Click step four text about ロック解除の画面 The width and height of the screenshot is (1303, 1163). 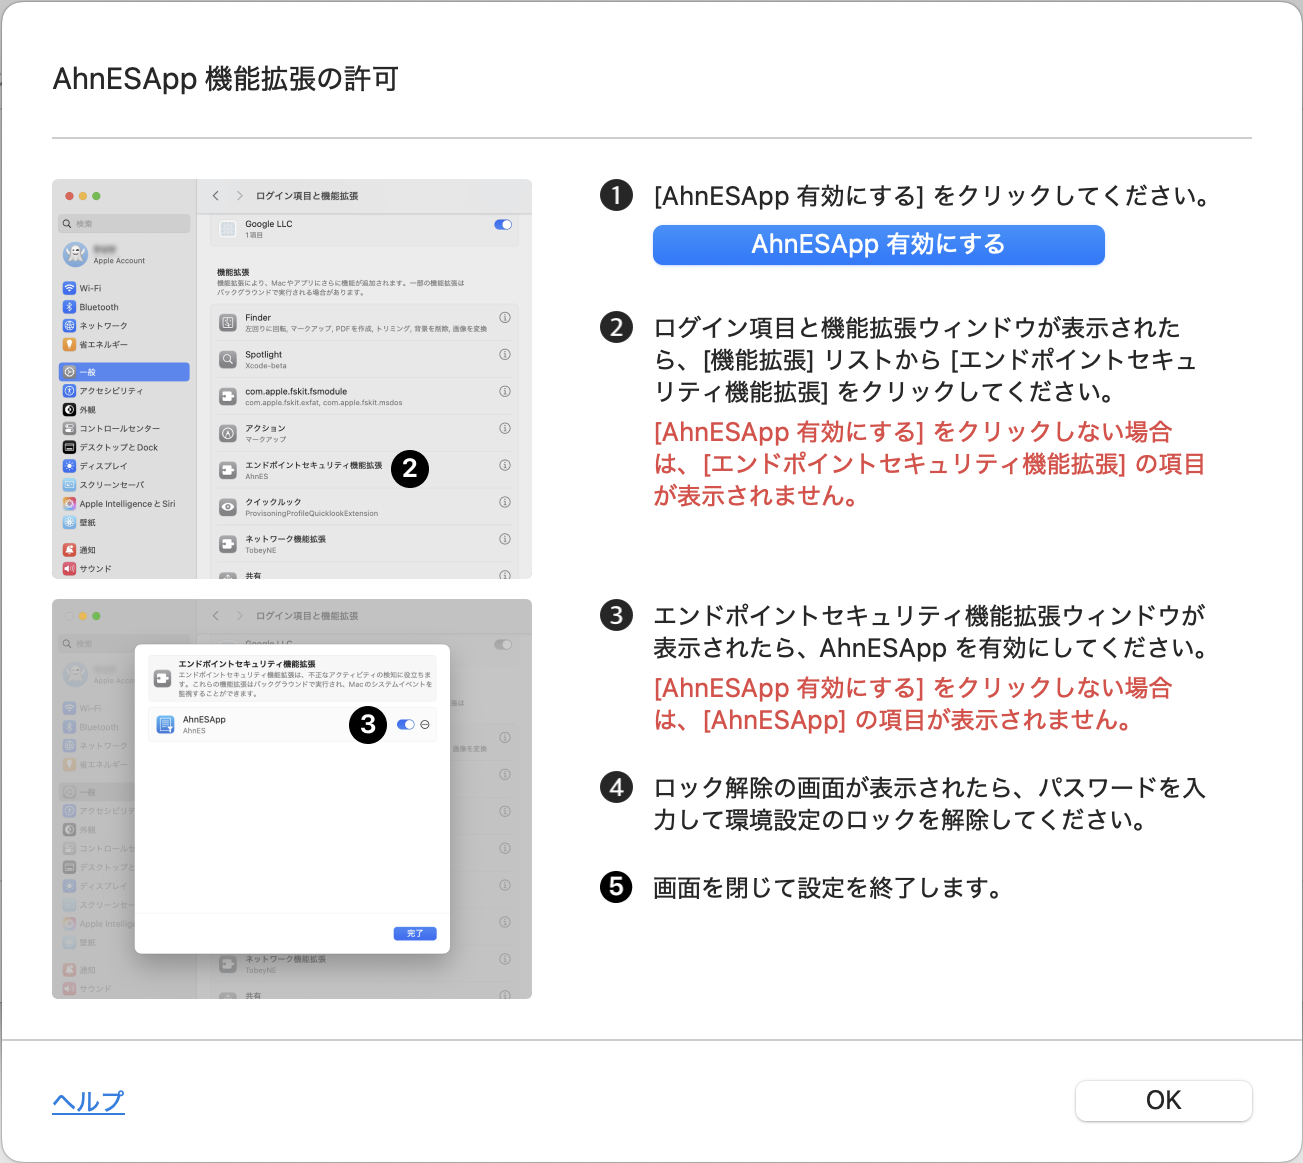[x=929, y=804]
